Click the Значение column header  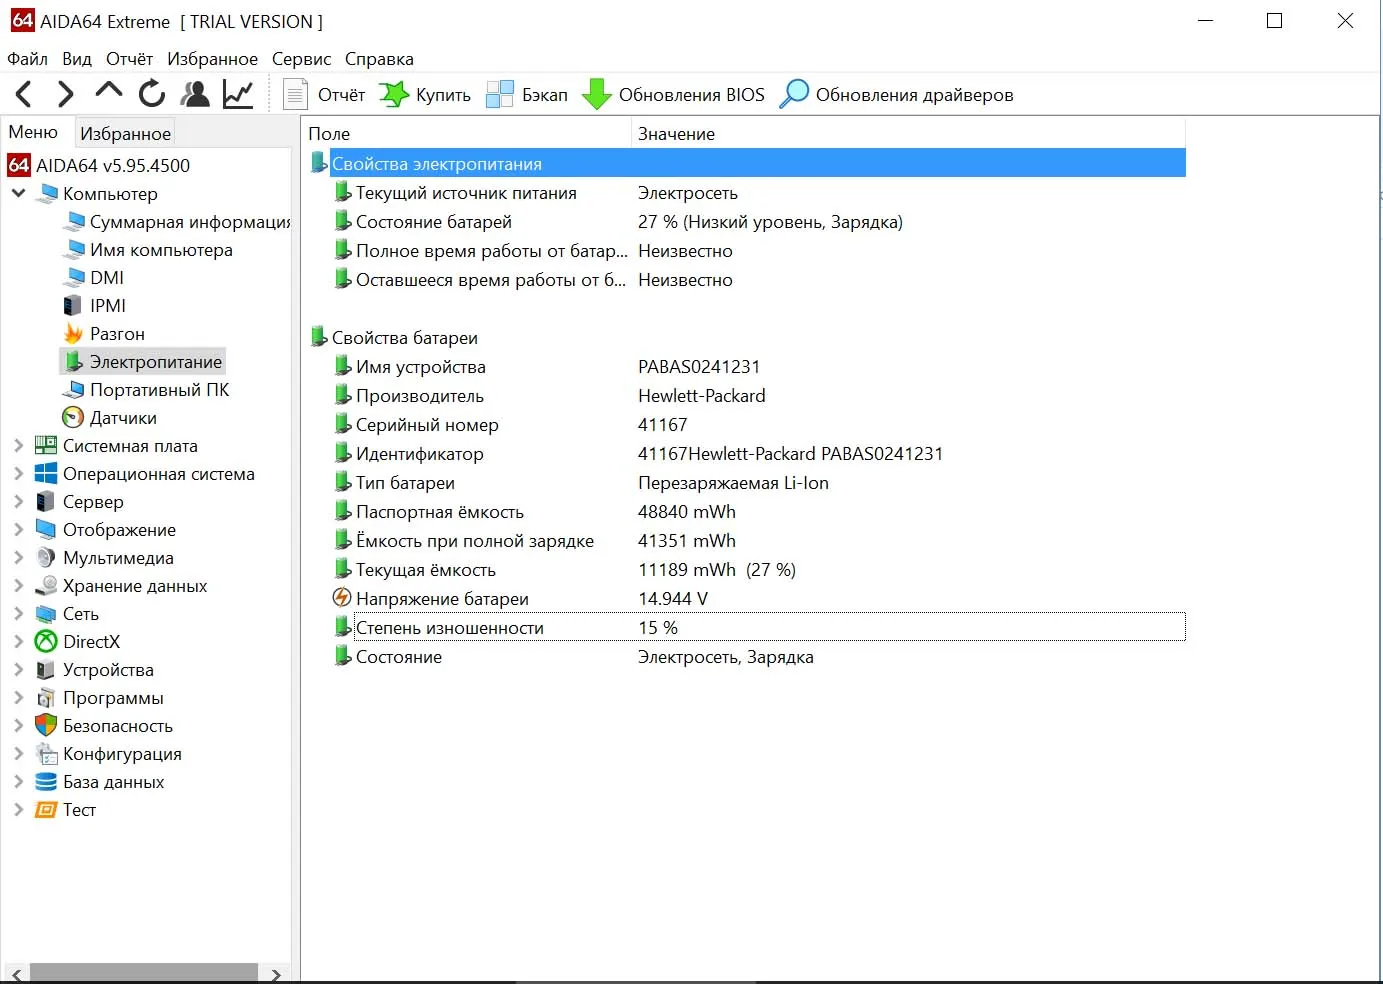pos(908,133)
